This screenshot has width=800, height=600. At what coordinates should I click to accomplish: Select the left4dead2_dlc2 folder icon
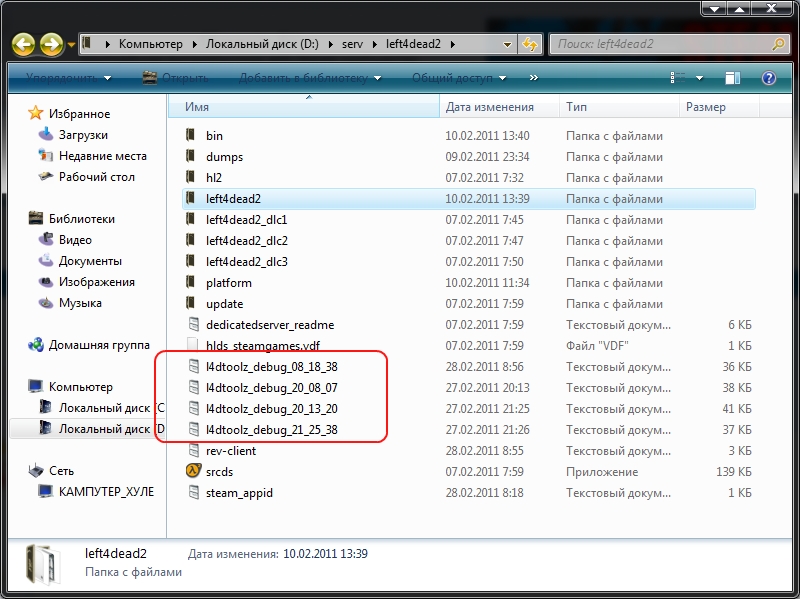(191, 240)
